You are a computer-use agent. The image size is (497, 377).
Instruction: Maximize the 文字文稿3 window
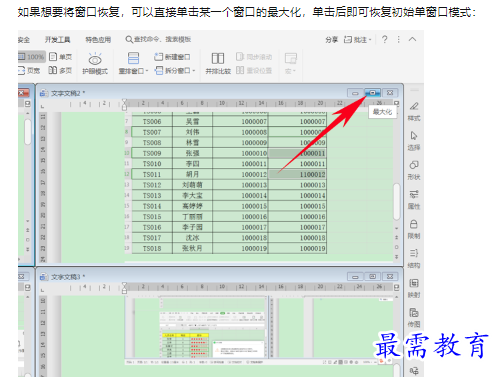[x=373, y=276]
